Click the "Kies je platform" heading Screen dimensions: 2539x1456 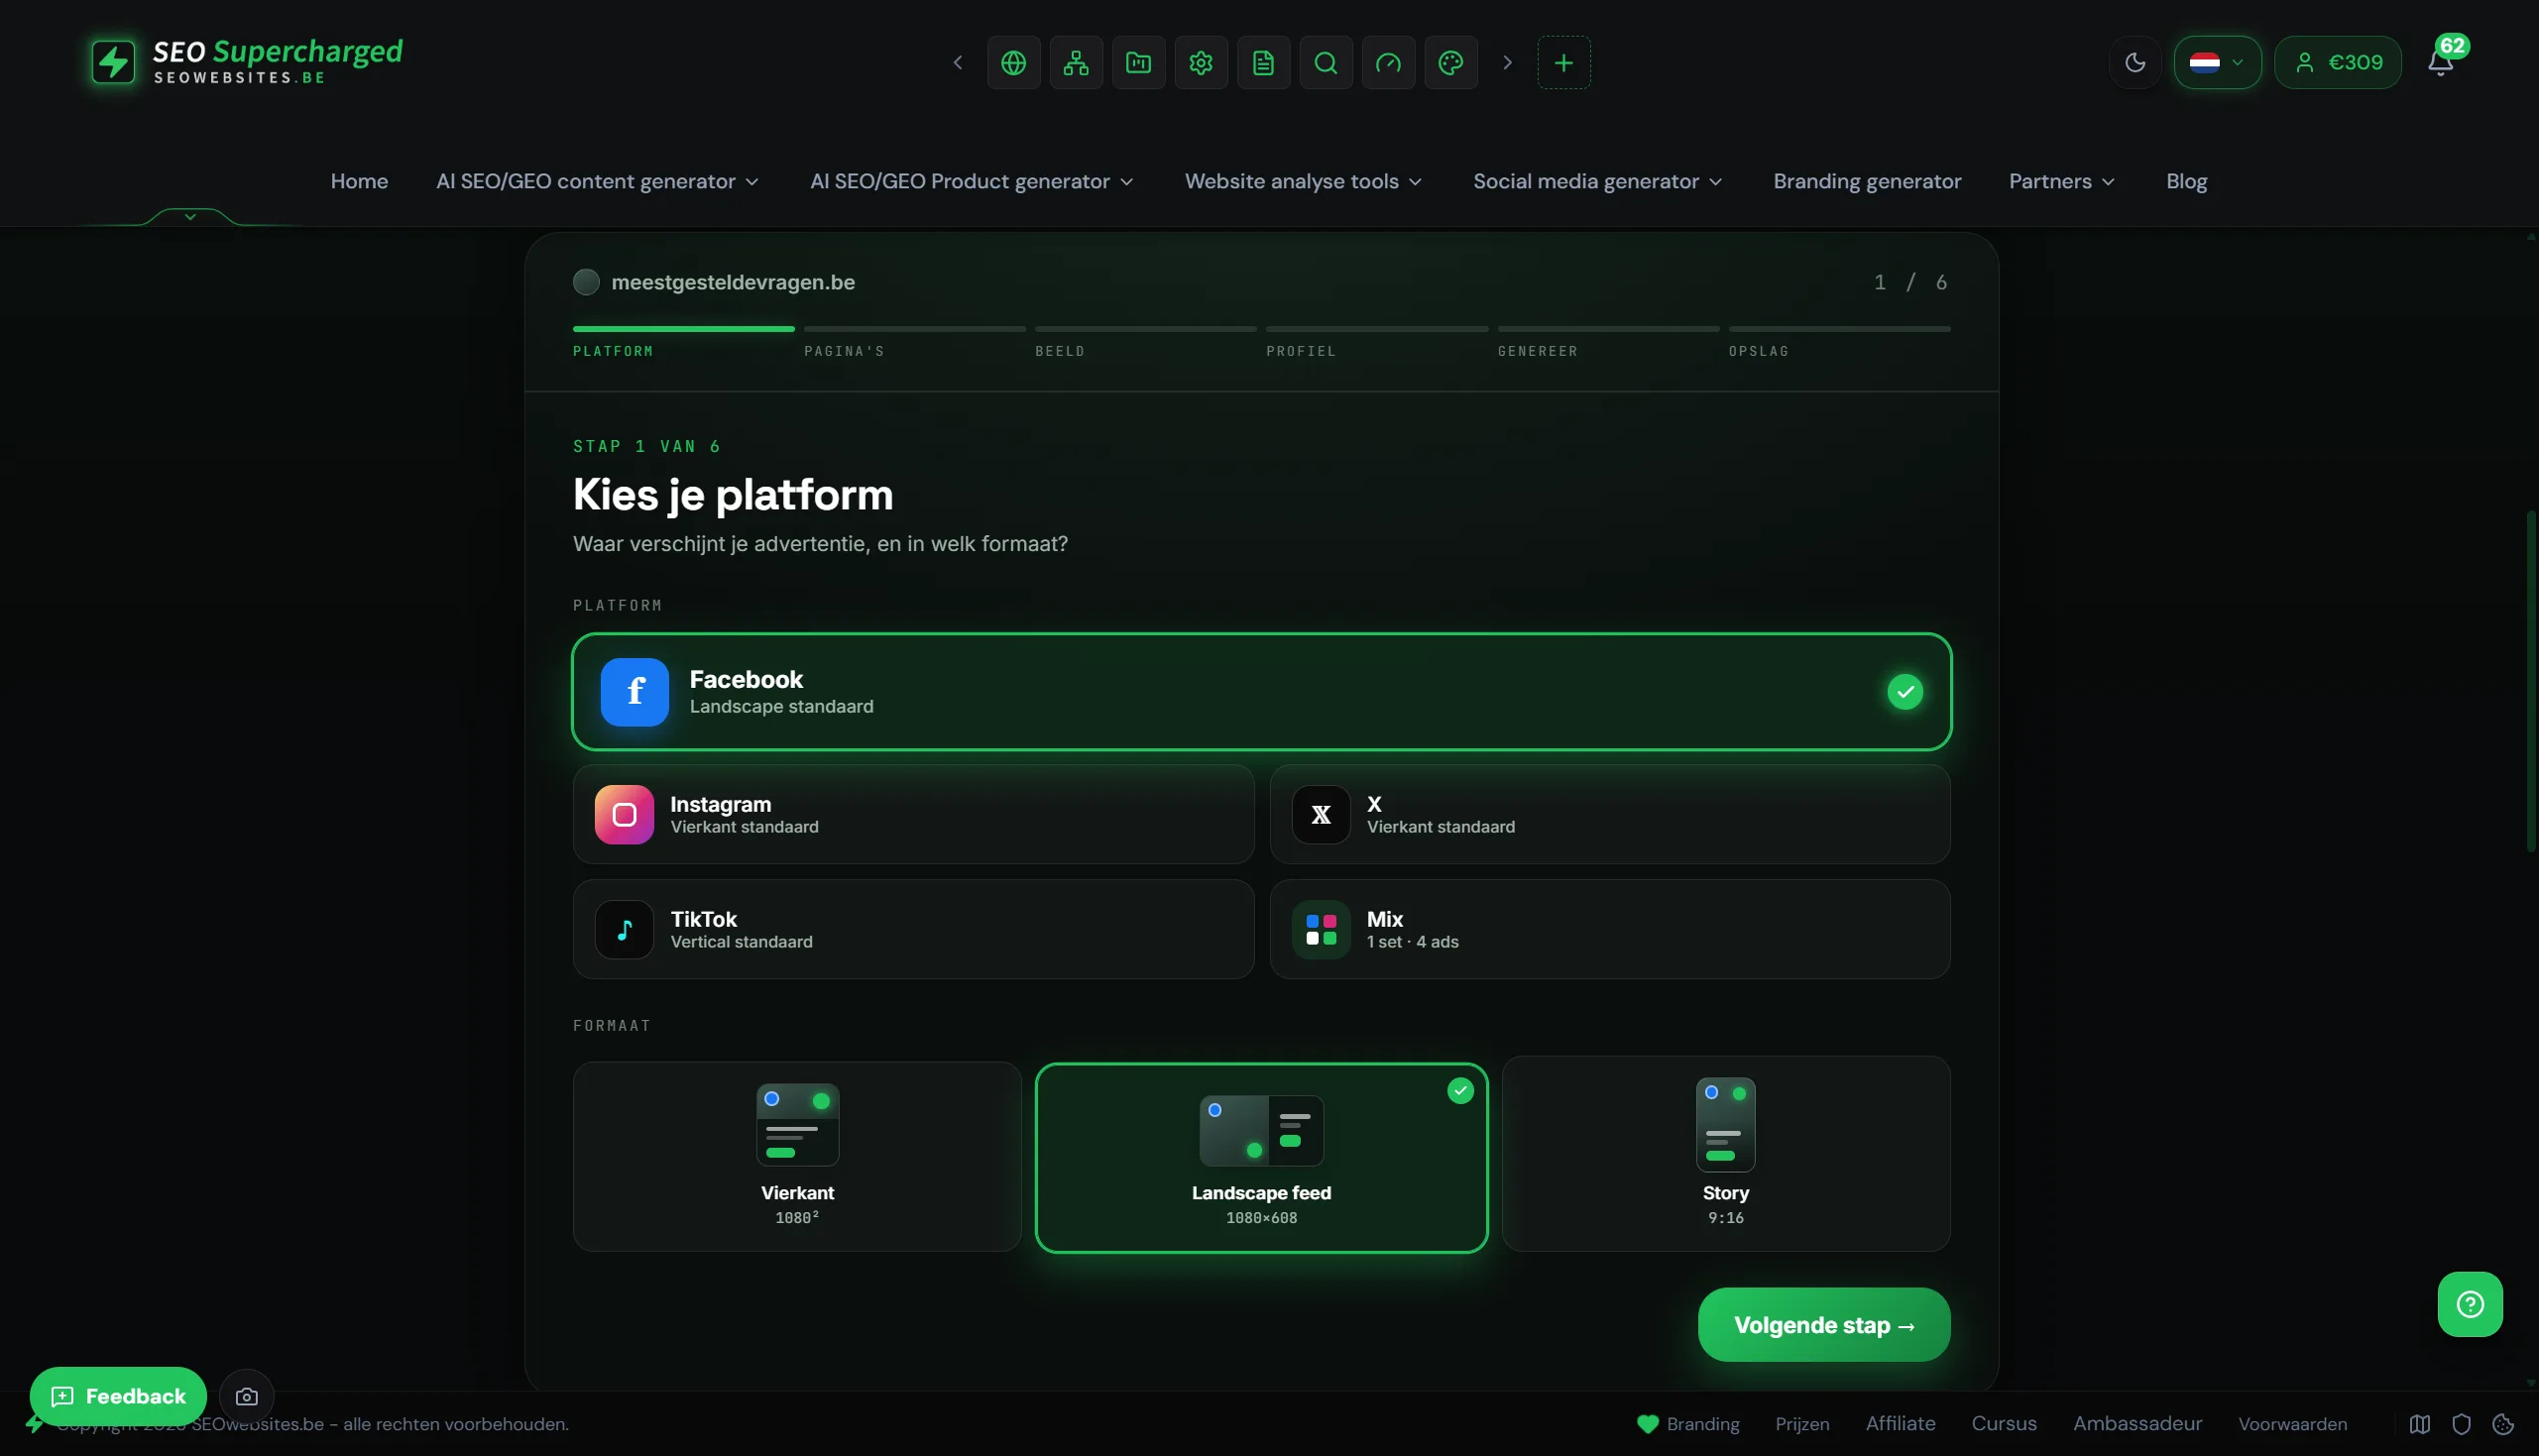733,495
